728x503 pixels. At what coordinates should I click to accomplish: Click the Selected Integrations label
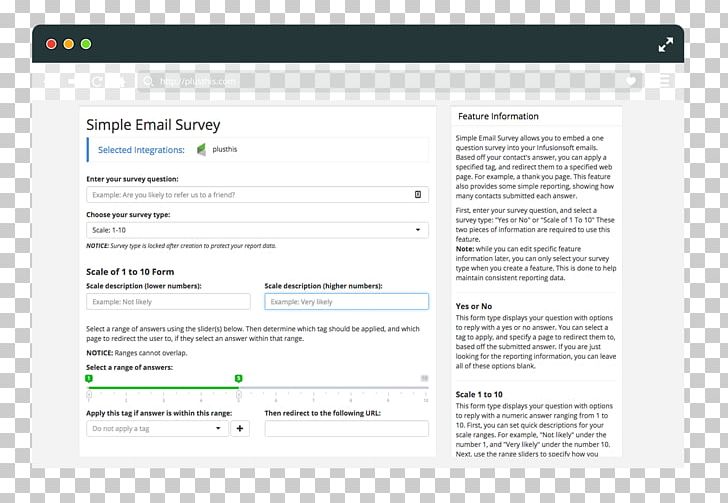pyautogui.click(x=141, y=150)
